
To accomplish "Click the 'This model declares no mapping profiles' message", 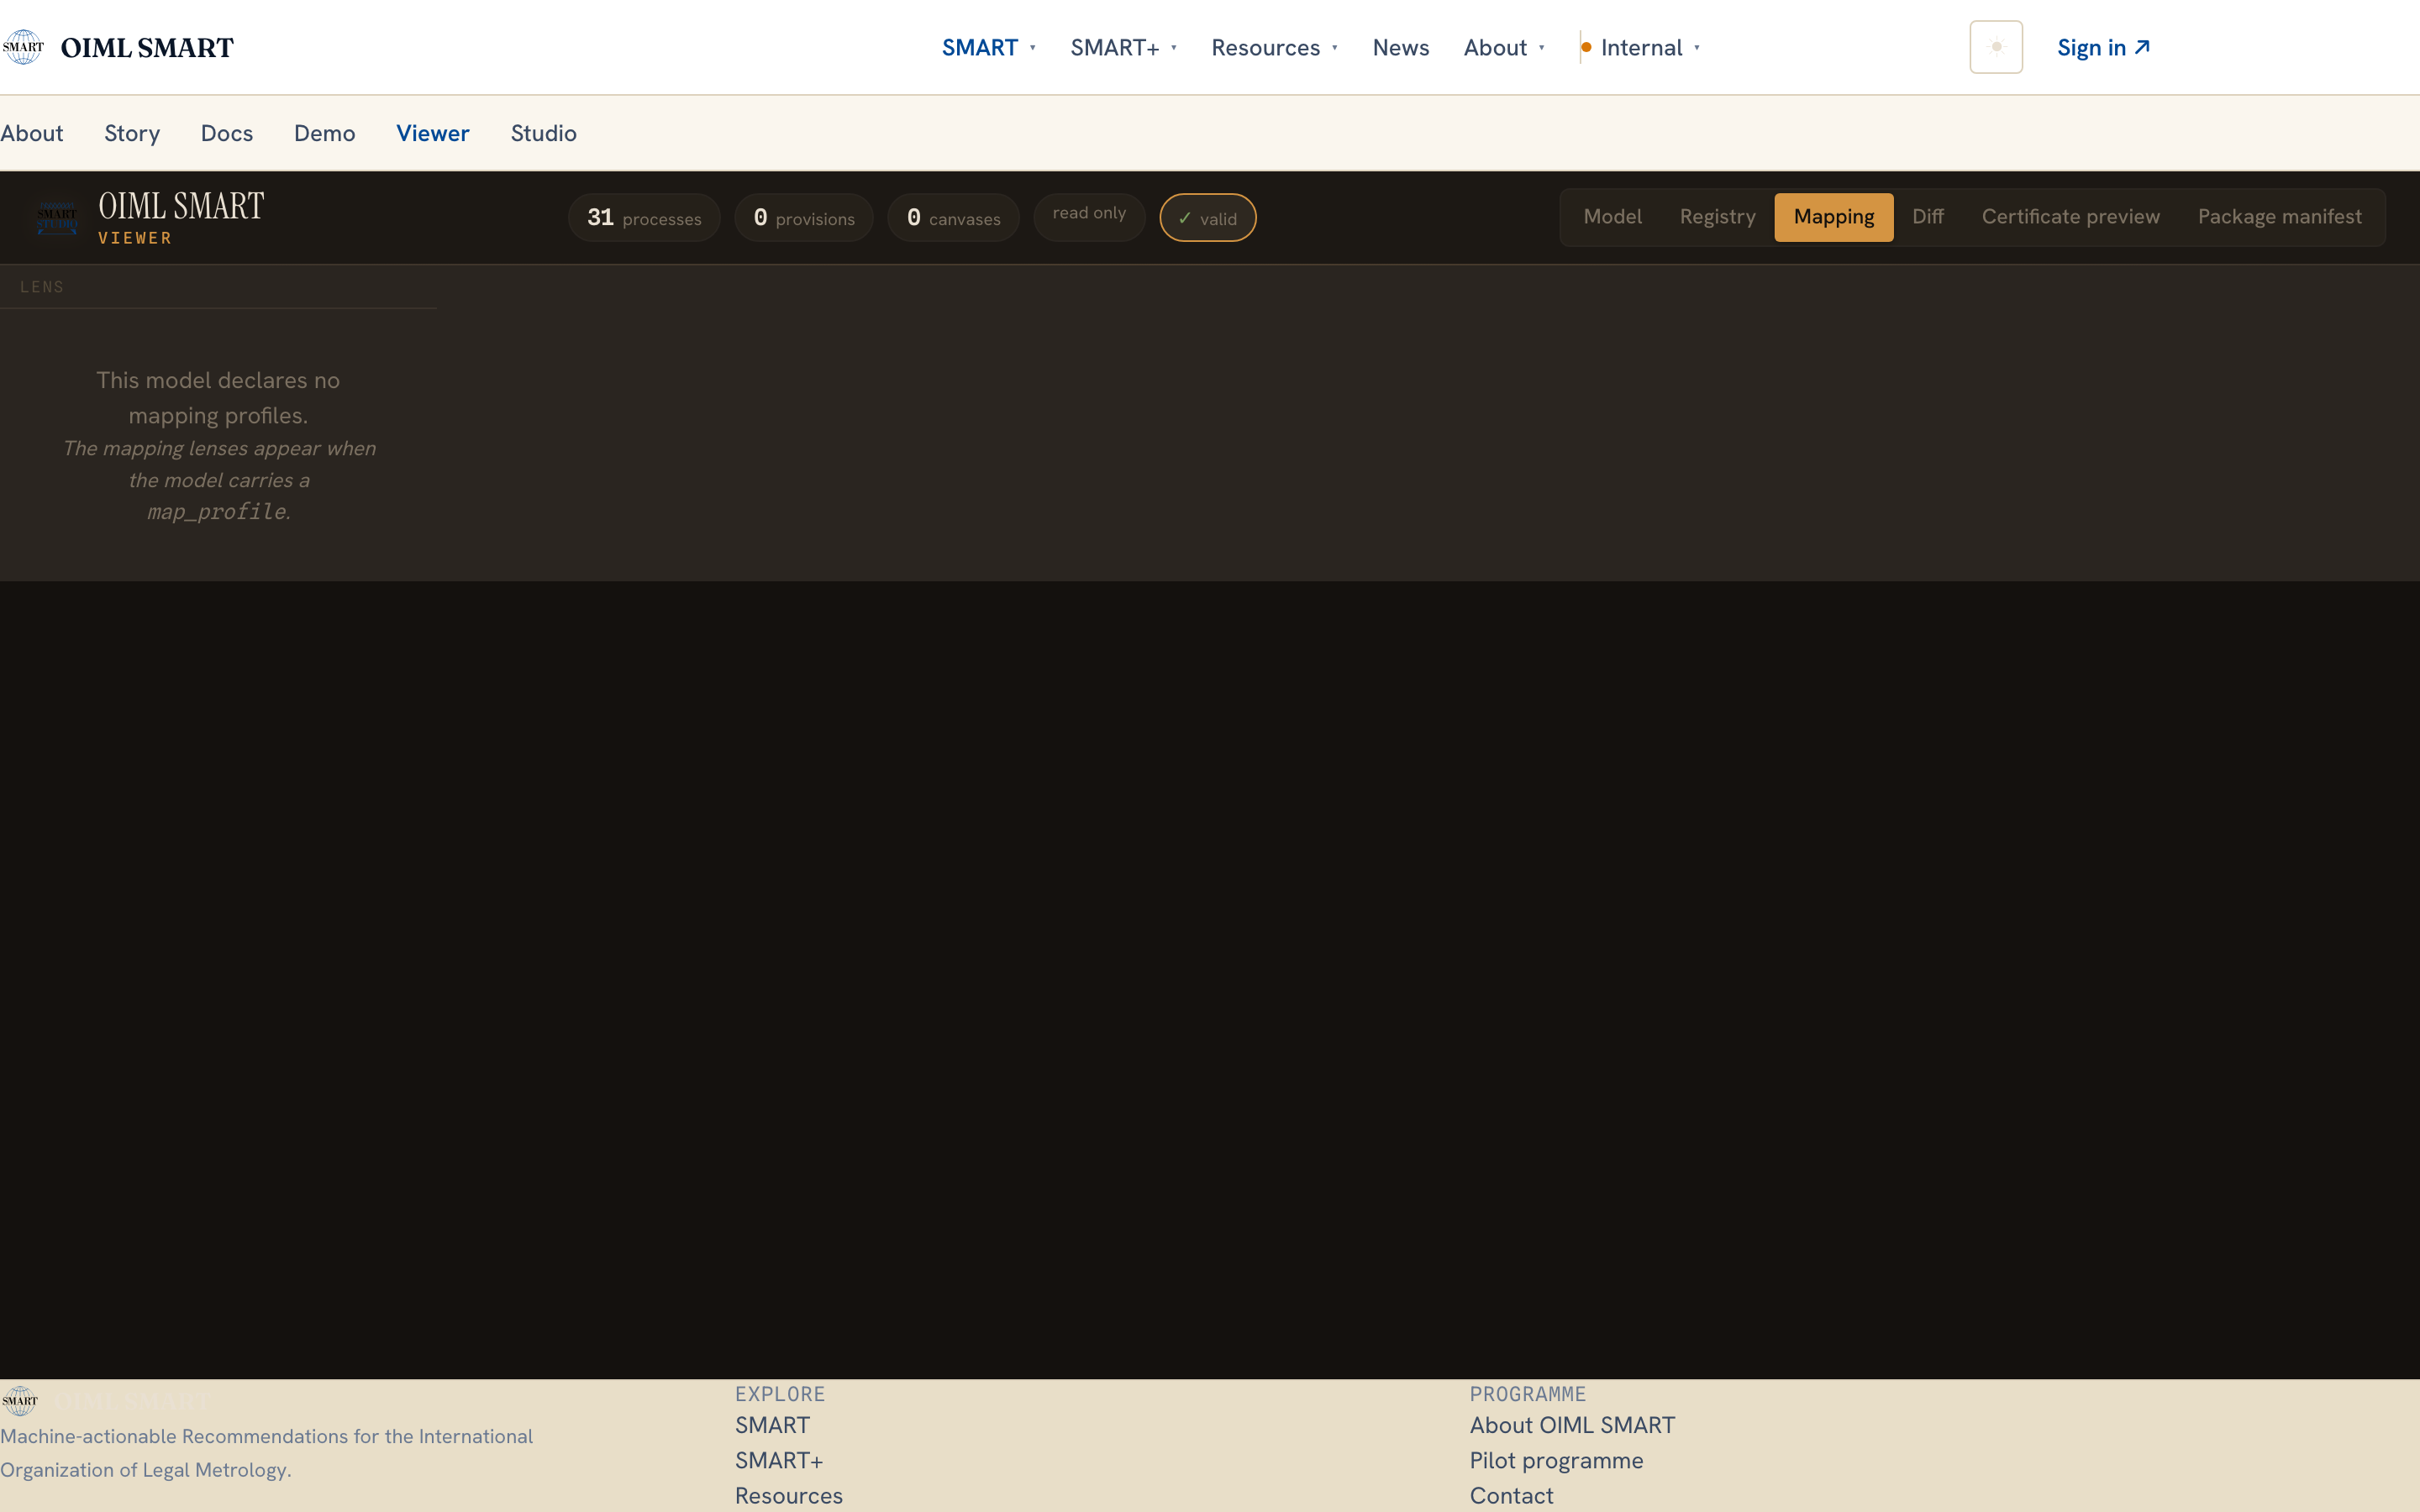I will [218, 397].
